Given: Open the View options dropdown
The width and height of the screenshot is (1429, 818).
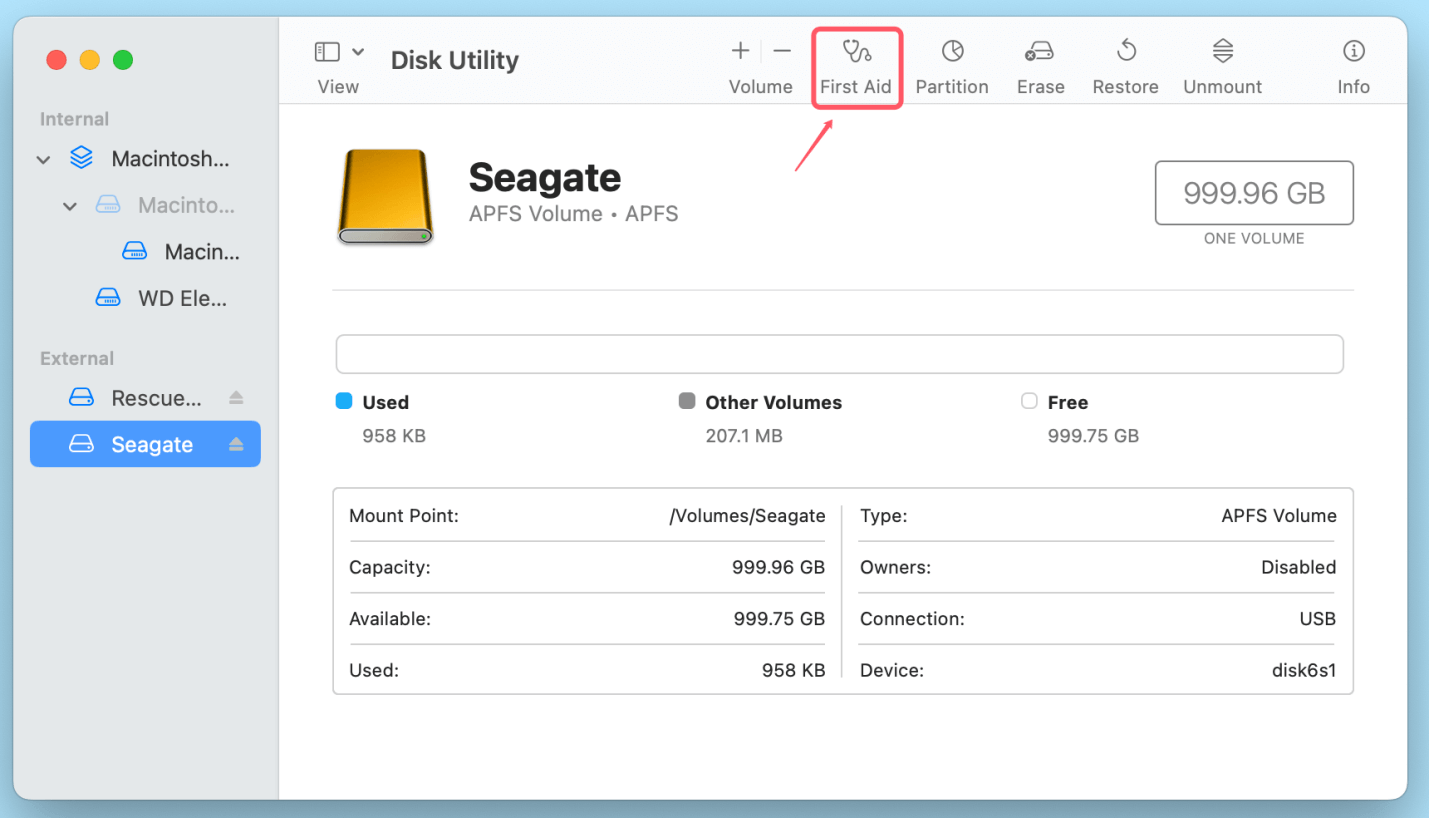Looking at the screenshot, I should (357, 50).
